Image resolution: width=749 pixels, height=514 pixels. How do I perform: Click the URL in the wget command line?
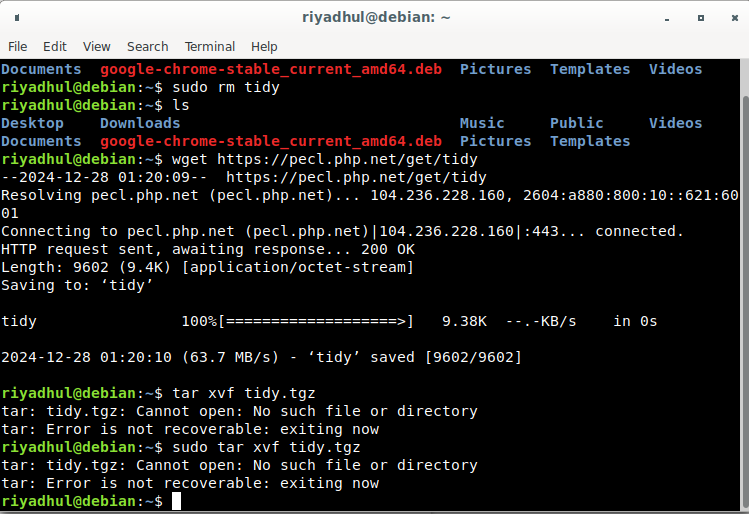347,159
